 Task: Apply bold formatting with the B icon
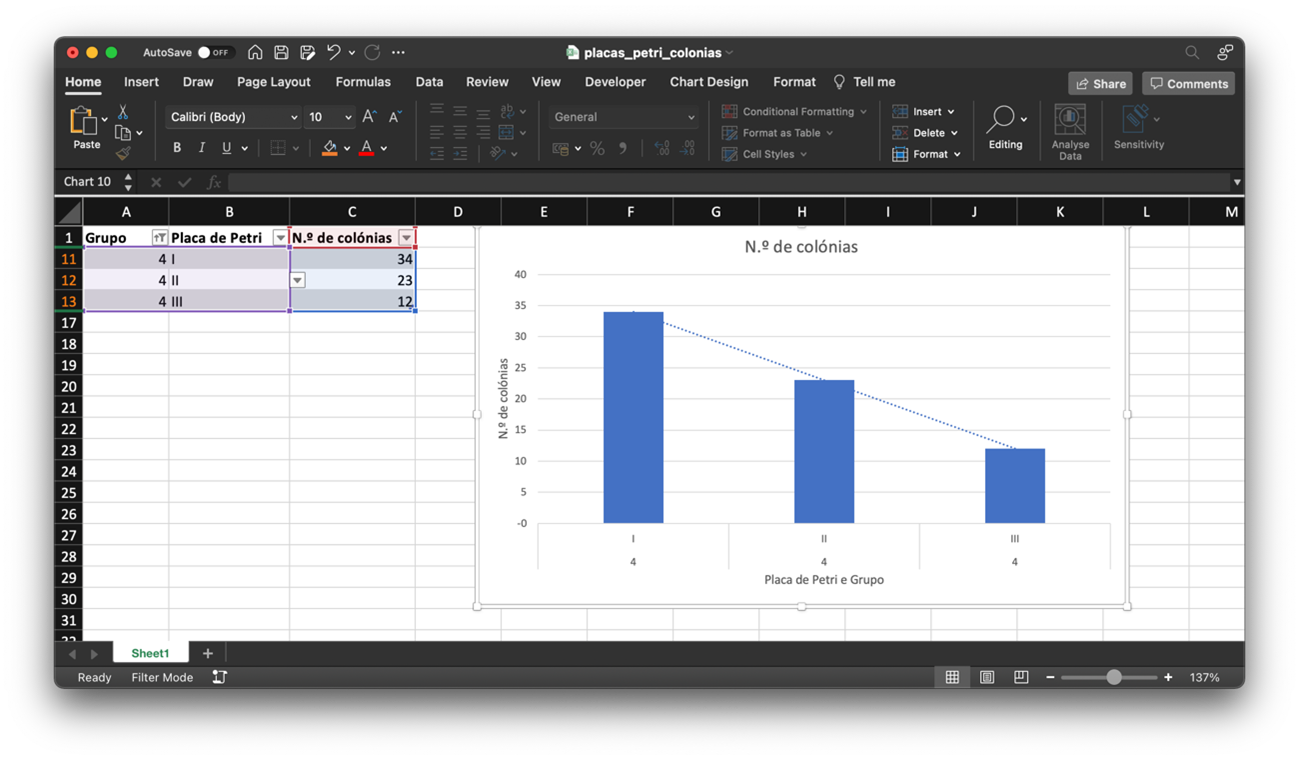coord(177,148)
